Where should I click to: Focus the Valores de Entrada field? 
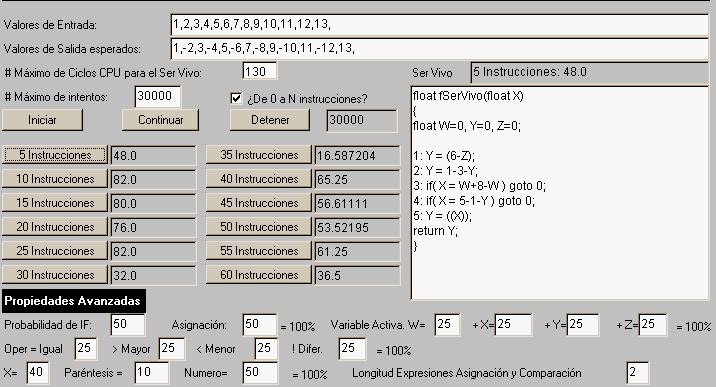439,25
